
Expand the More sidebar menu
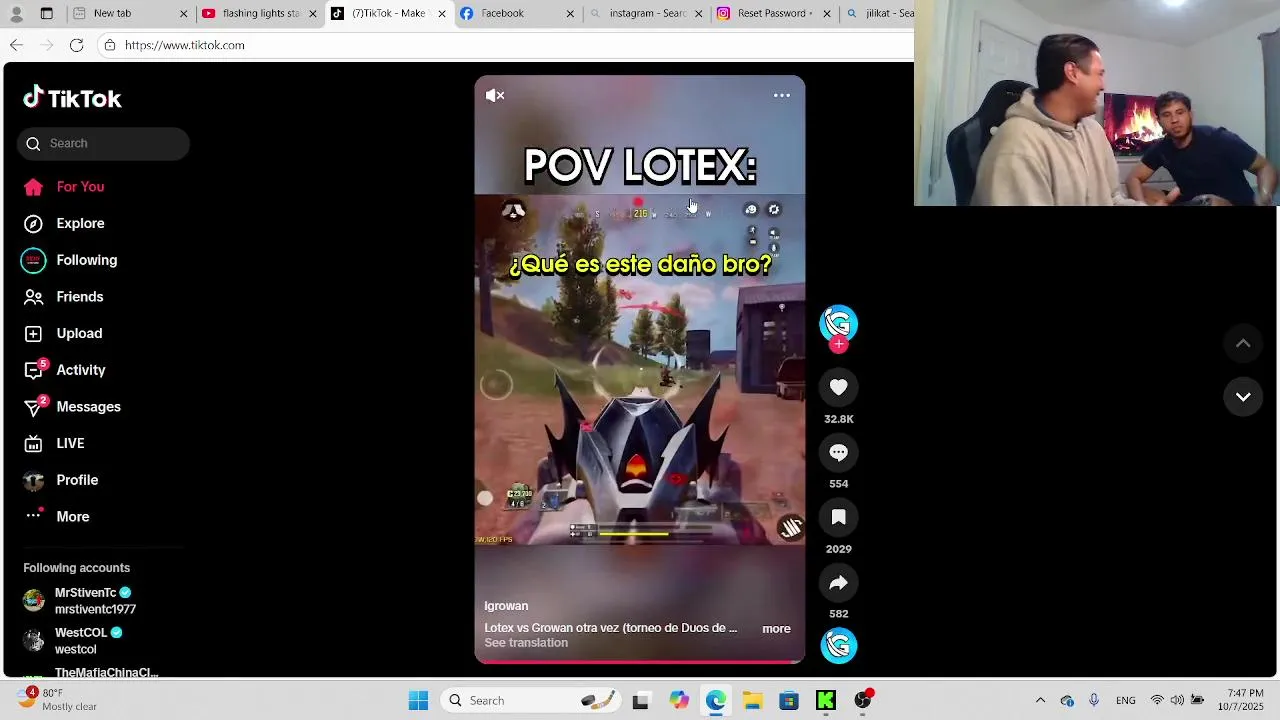point(72,517)
